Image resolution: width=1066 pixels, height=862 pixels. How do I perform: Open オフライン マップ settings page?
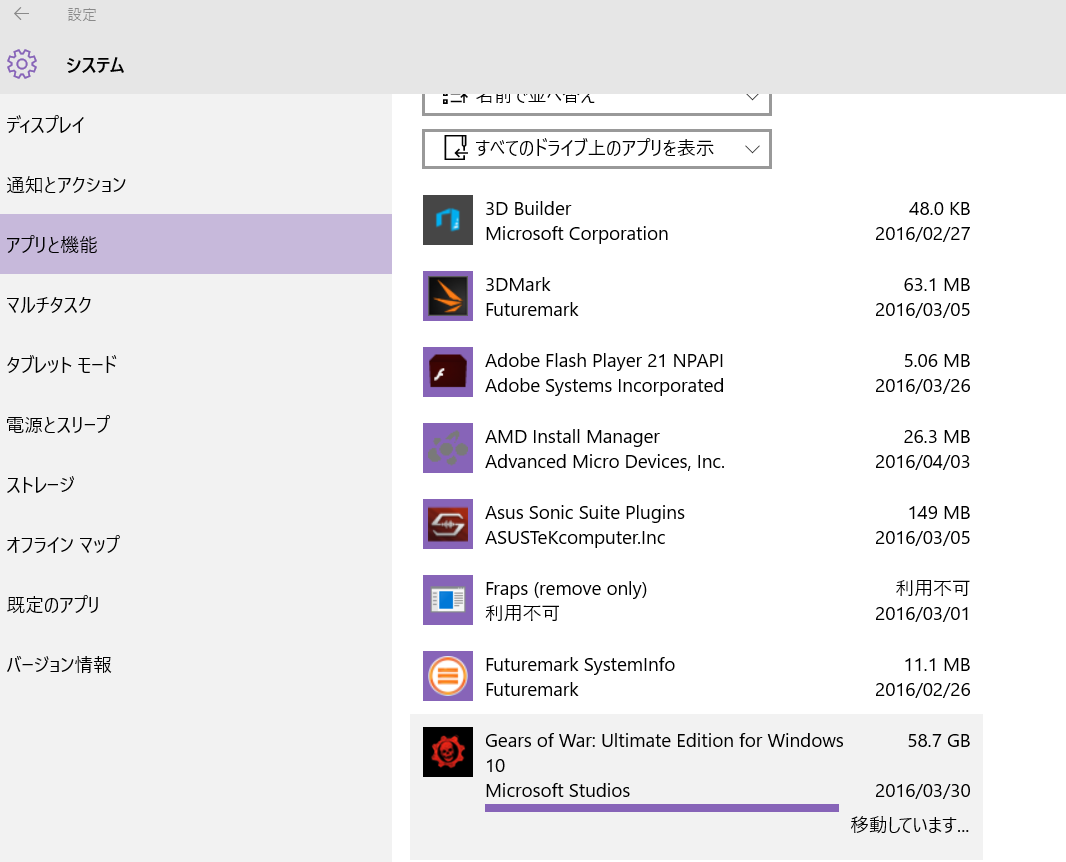196,545
